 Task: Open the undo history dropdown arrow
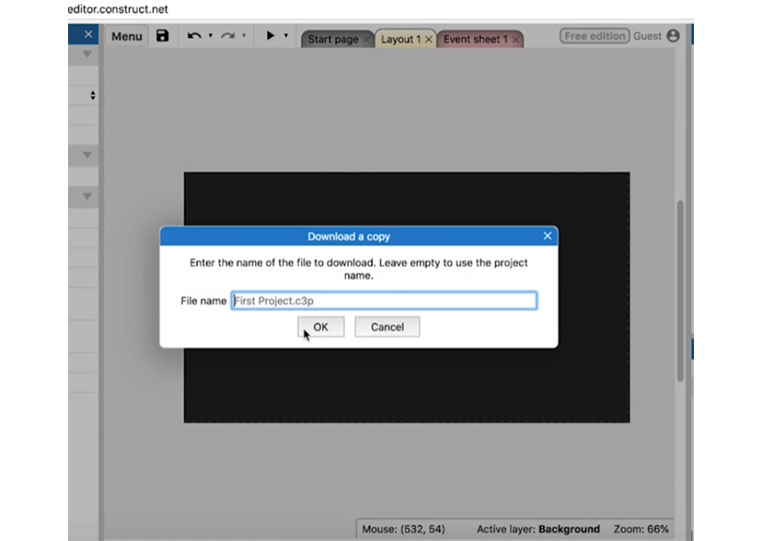(210, 35)
